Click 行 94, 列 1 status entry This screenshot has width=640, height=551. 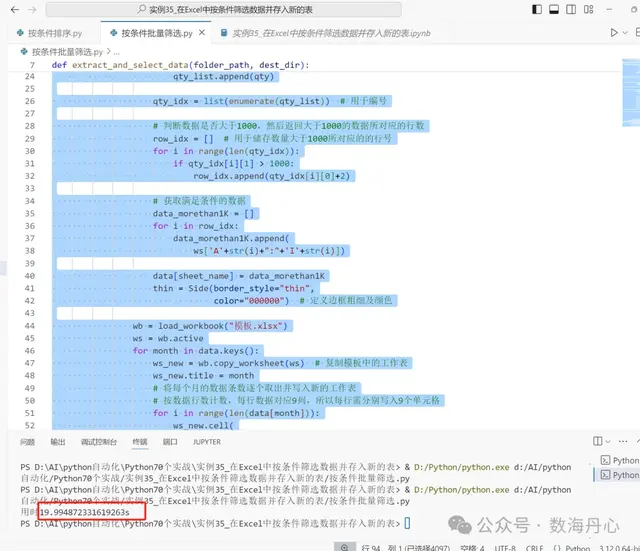(x=405, y=548)
